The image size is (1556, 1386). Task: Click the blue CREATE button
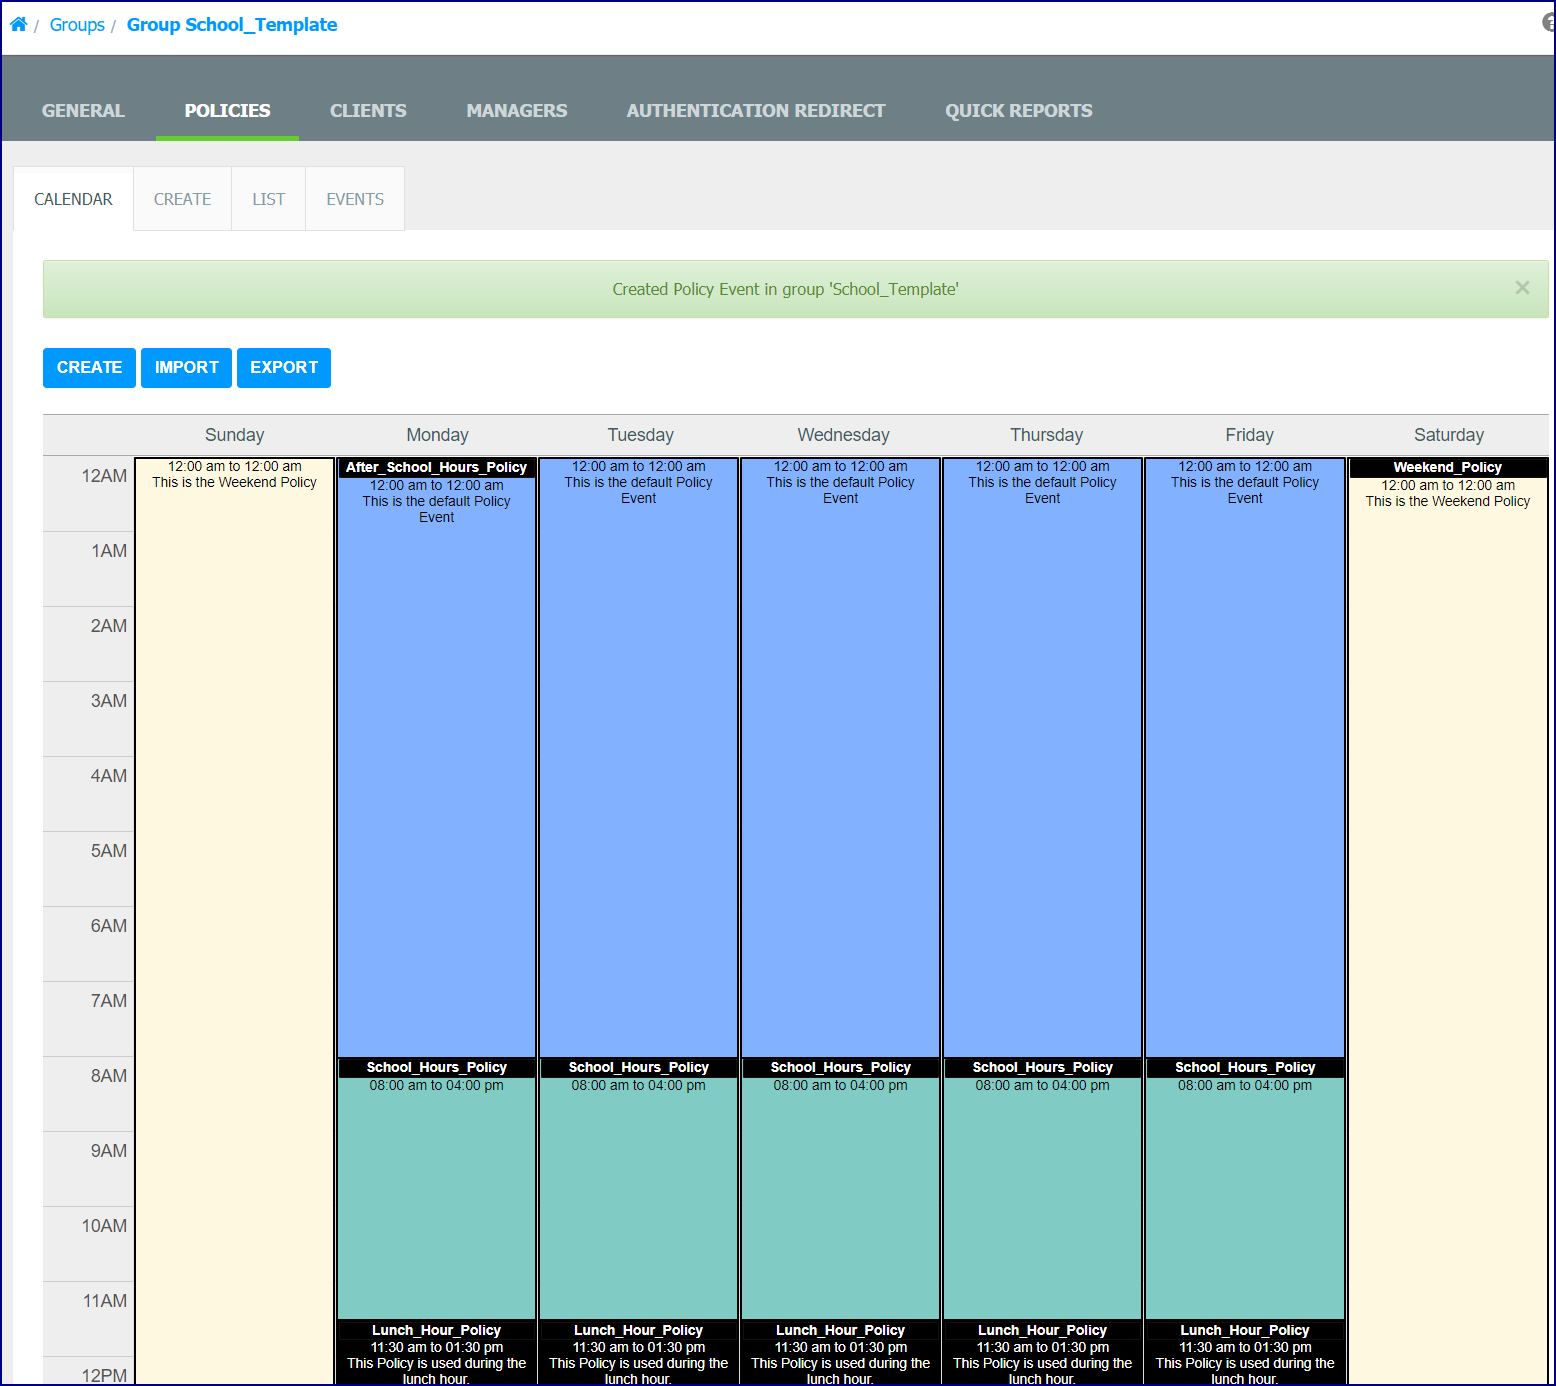click(89, 368)
